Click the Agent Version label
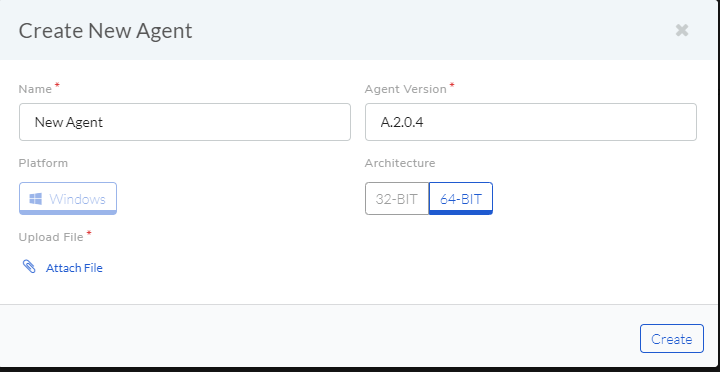This screenshot has height=372, width=720. click(x=406, y=89)
